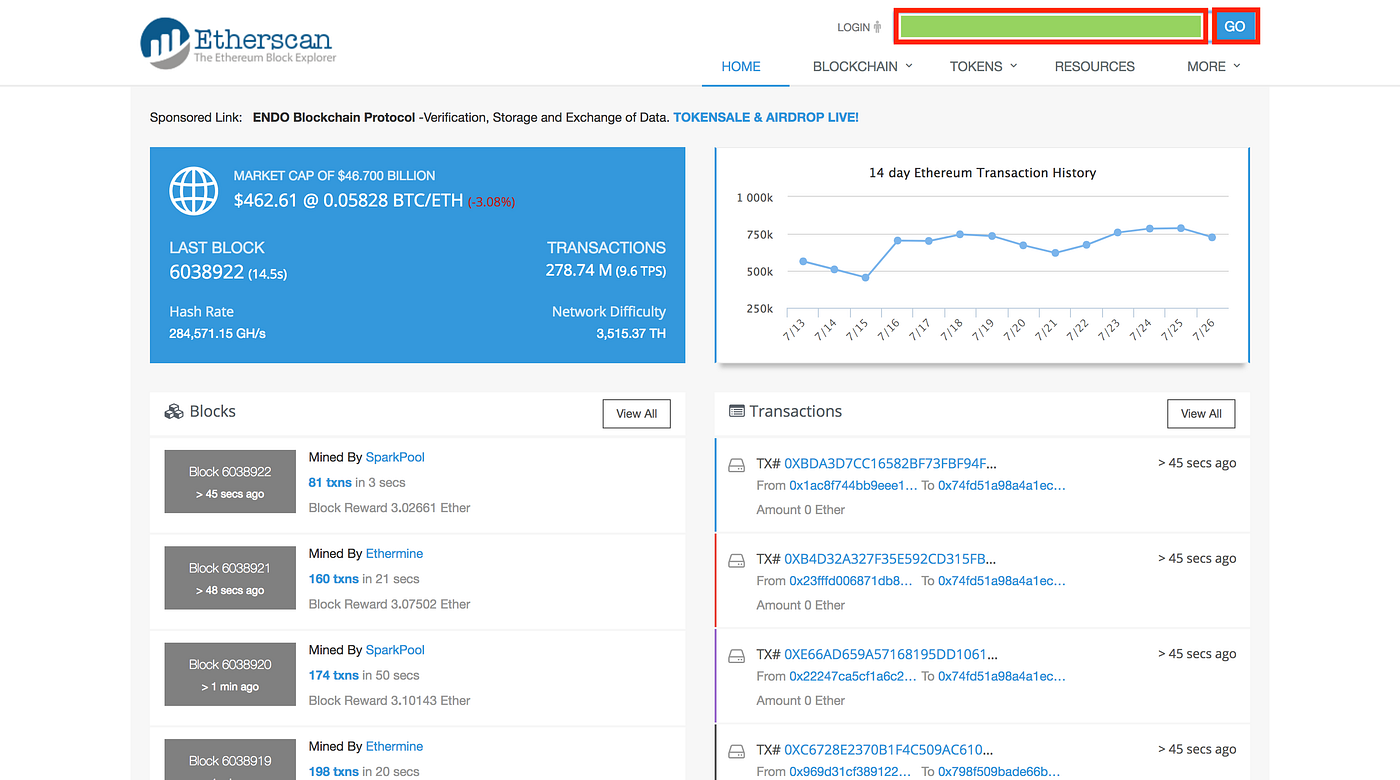The image size is (1400, 780).
Task: Click Block Reward 3.02661 Ether text
Action: coord(389,507)
